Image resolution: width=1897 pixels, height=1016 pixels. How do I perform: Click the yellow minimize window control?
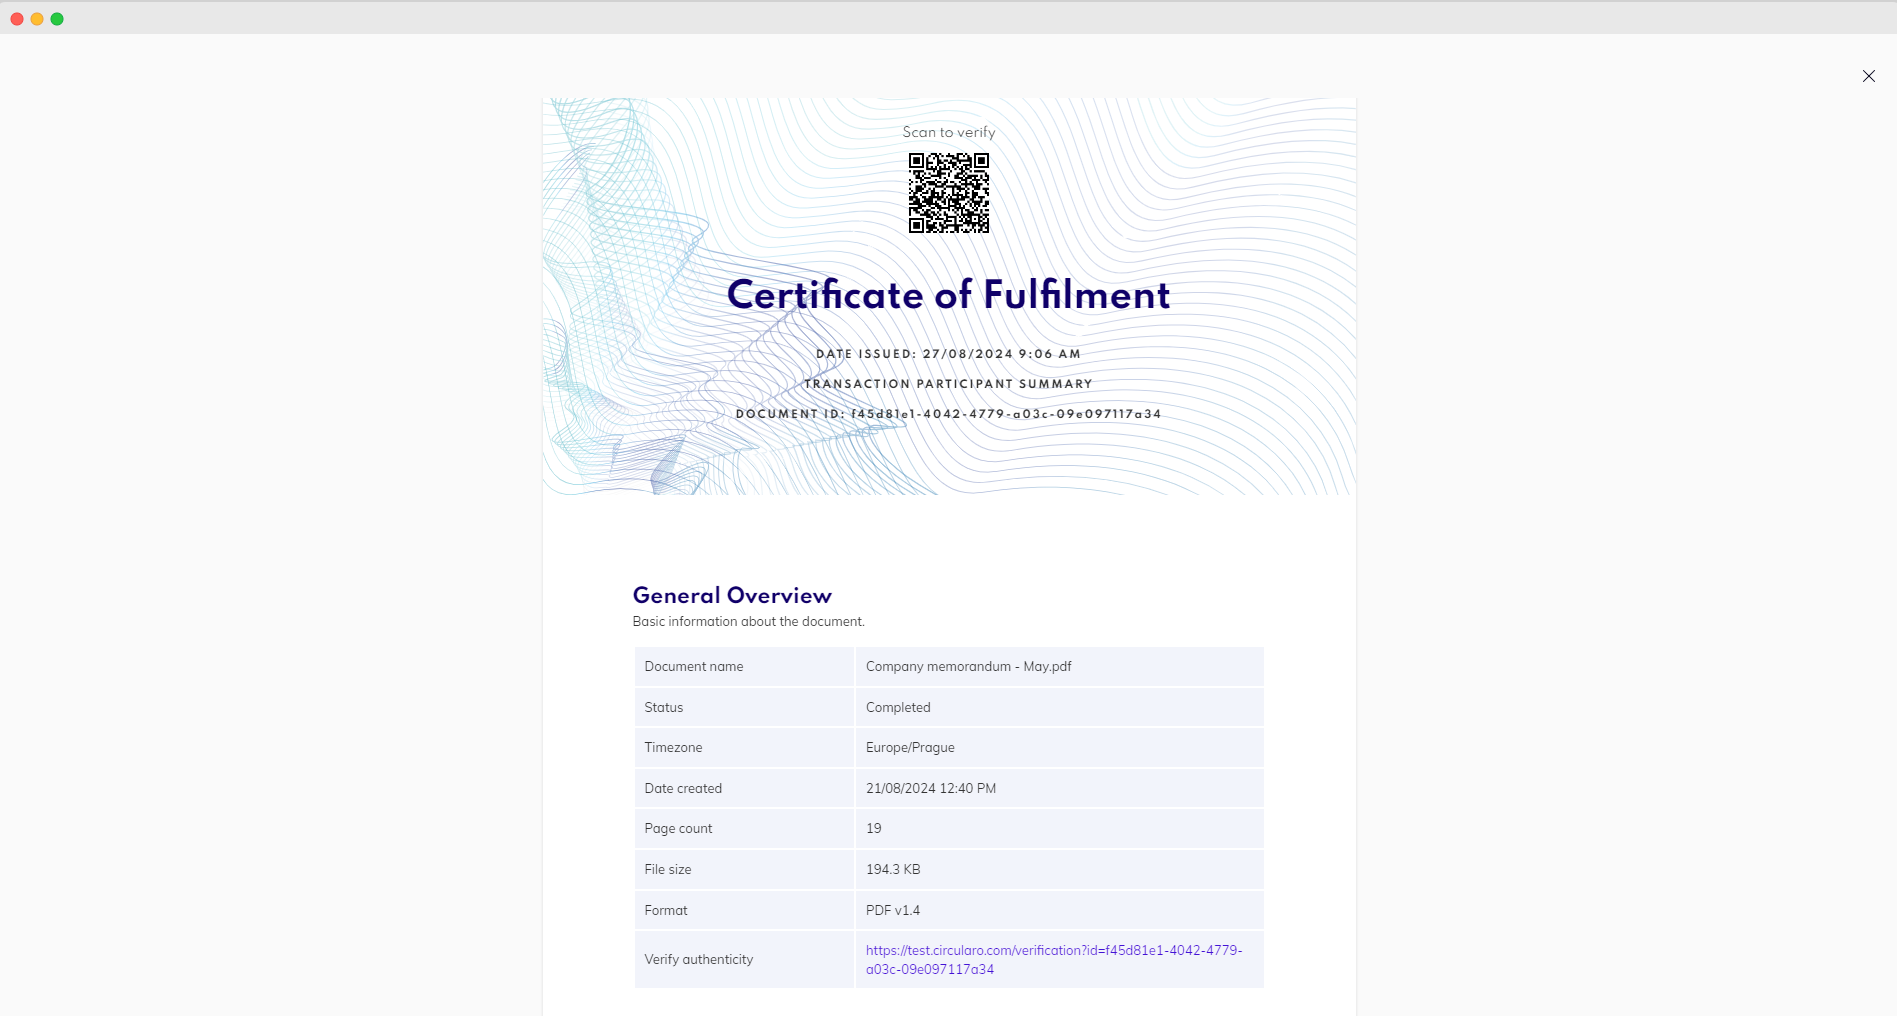click(x=37, y=17)
